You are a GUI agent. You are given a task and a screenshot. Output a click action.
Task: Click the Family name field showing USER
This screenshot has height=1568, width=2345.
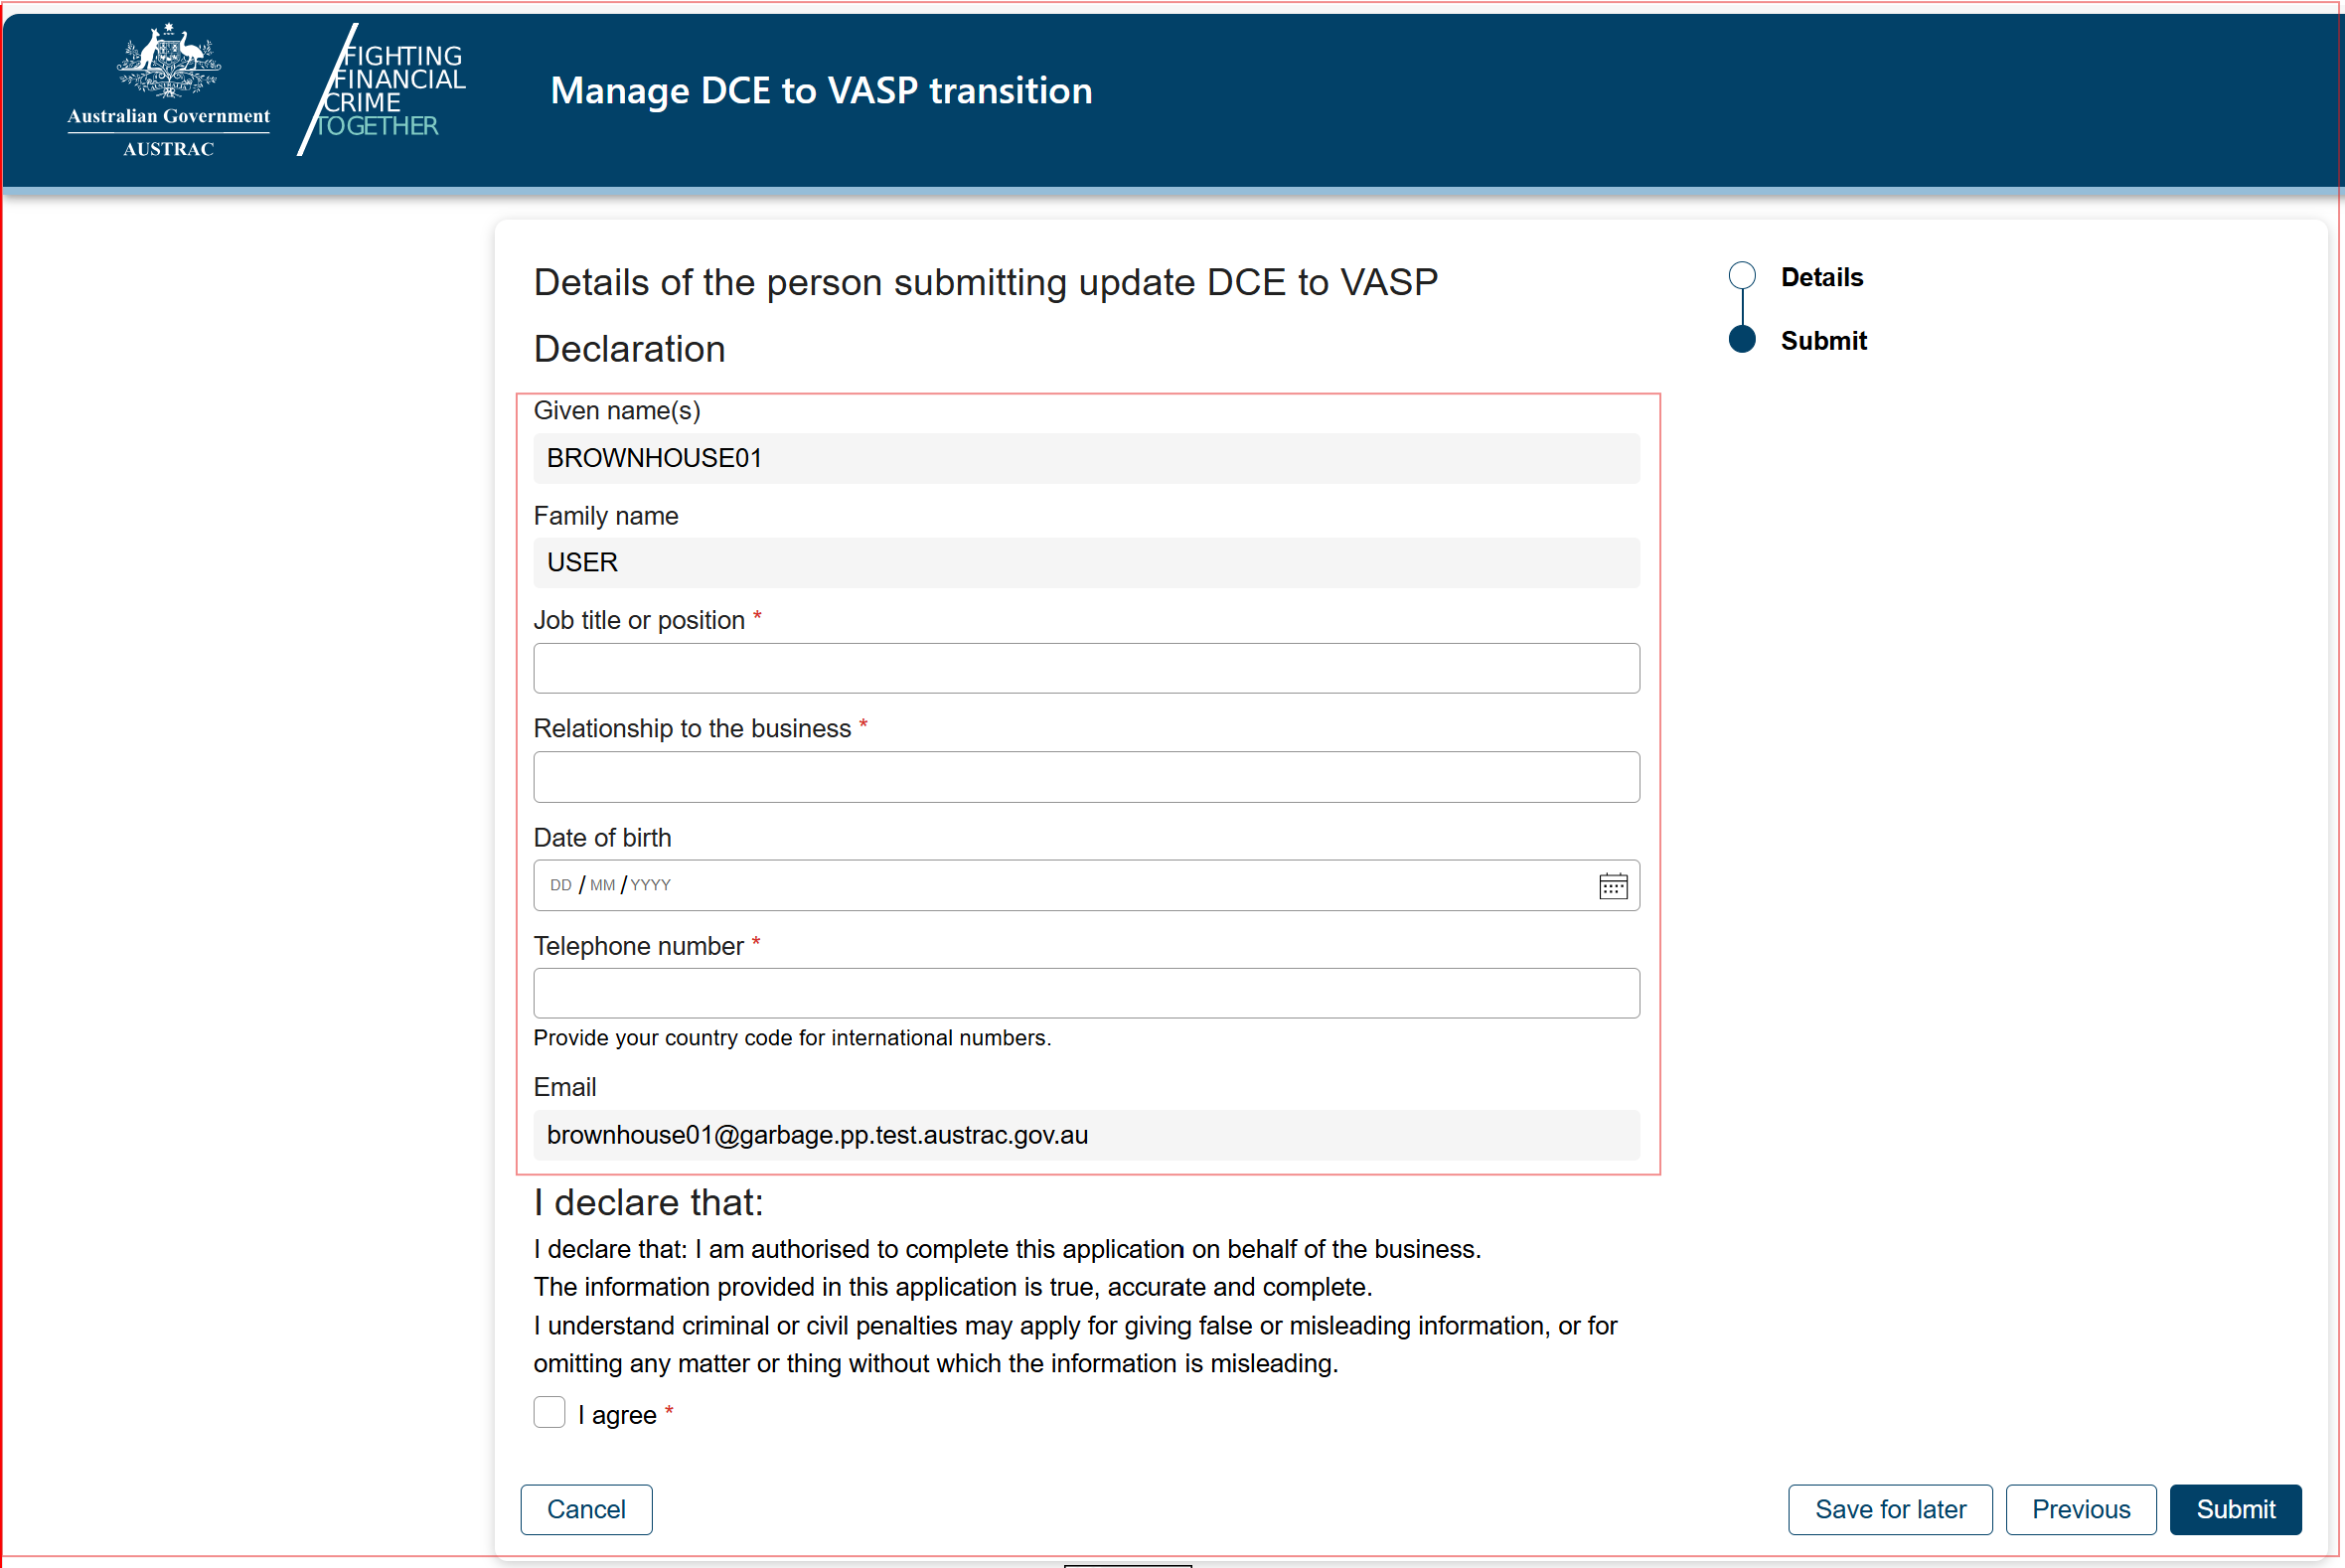click(1086, 562)
